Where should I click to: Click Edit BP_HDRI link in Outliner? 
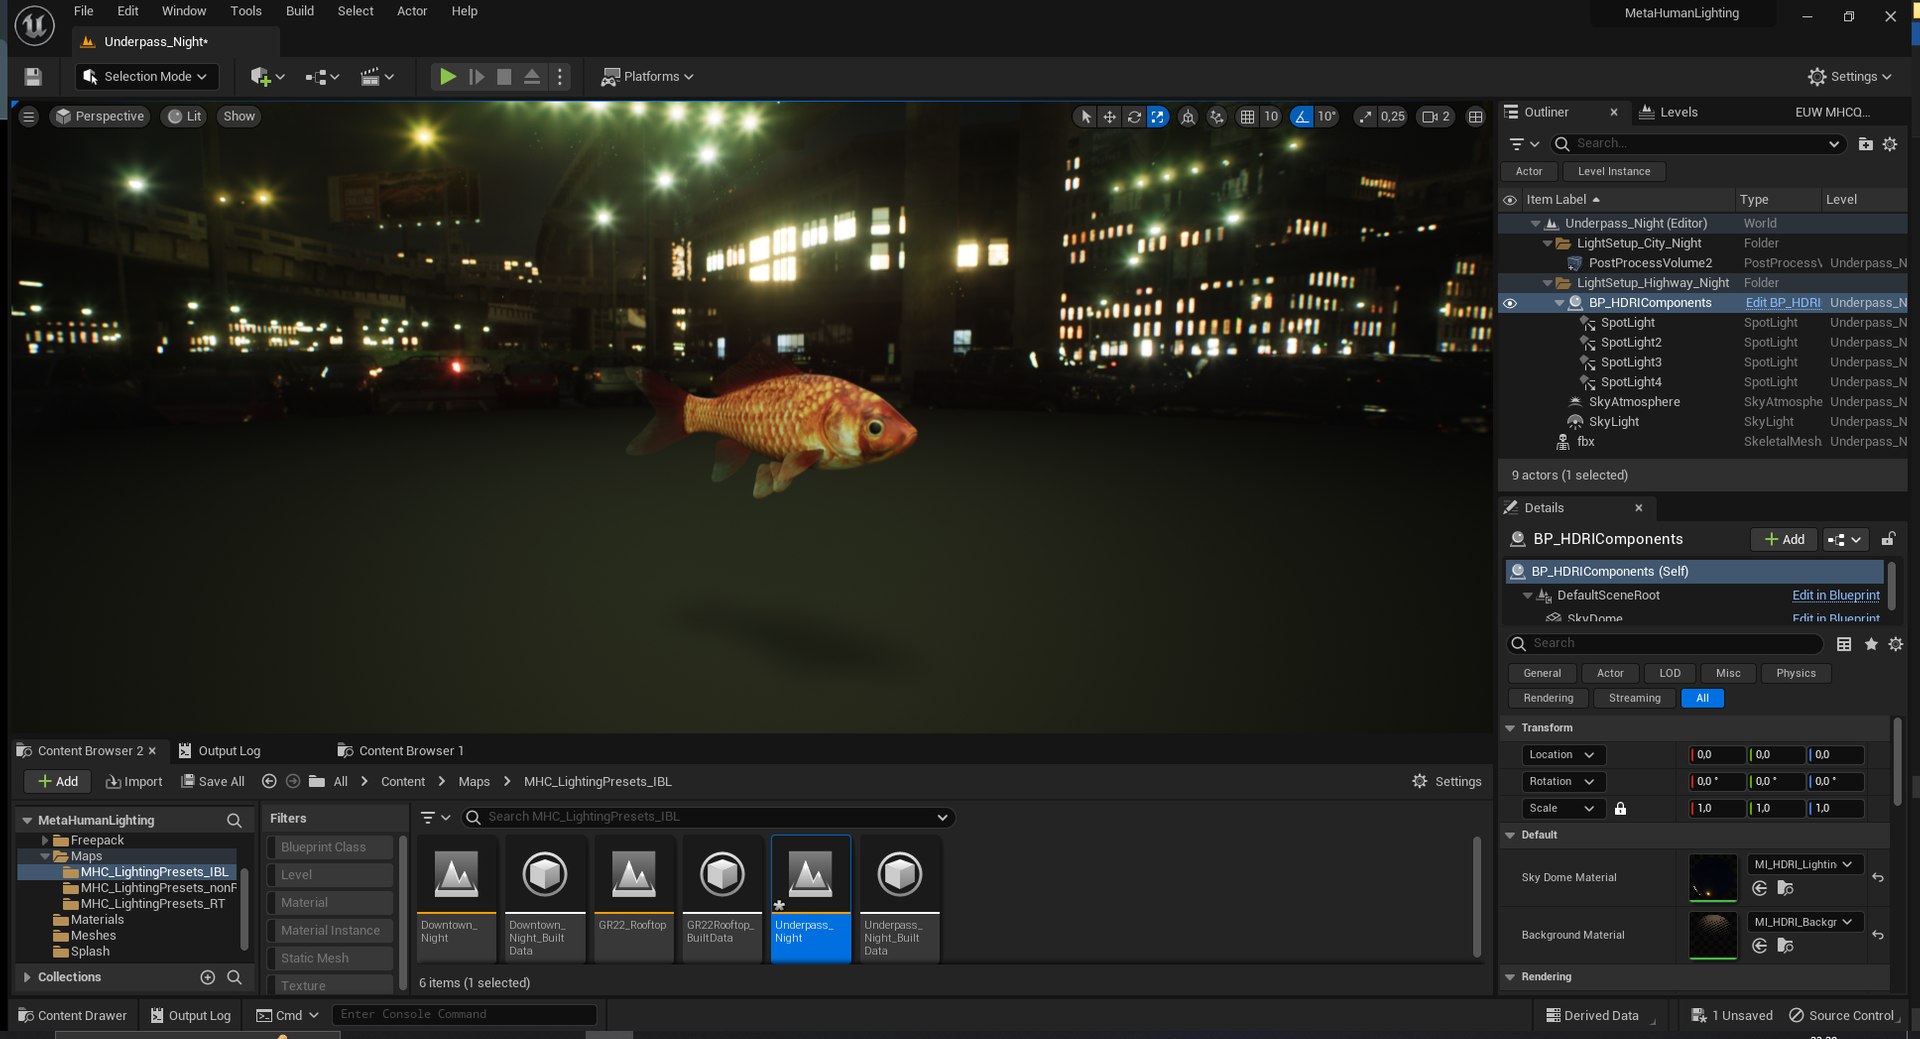[1783, 303]
